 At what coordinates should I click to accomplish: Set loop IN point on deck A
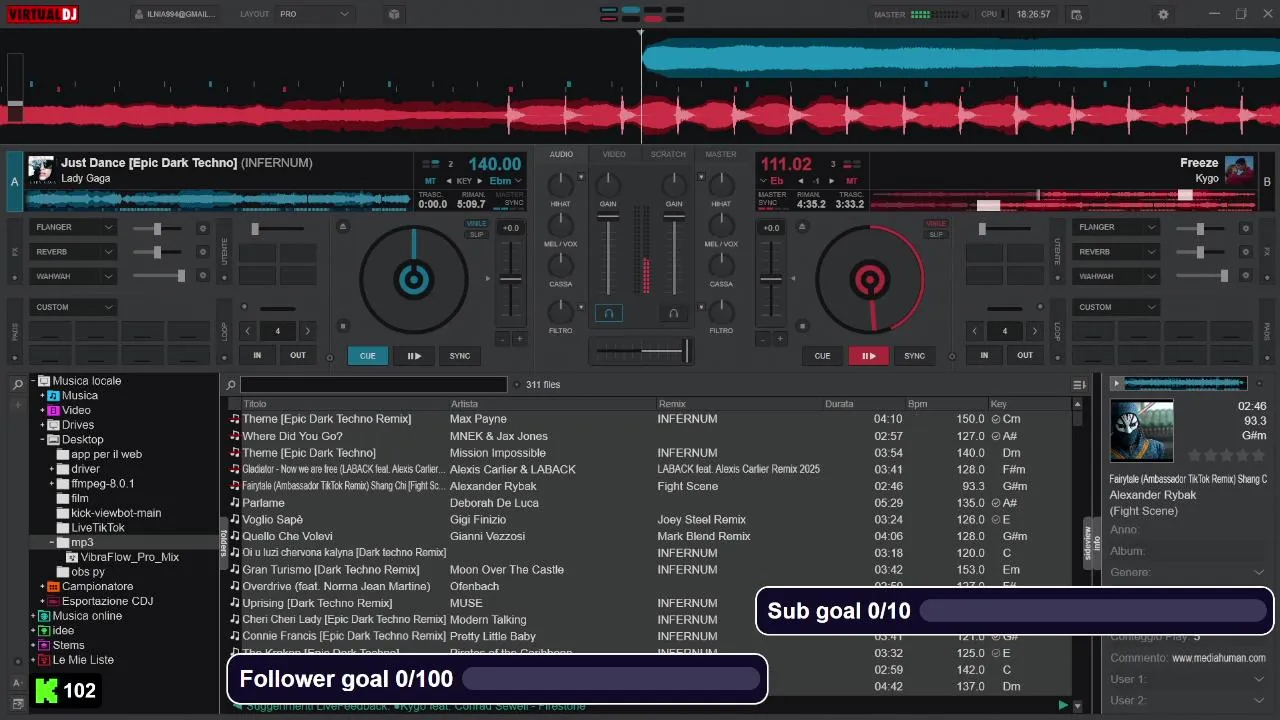[257, 355]
